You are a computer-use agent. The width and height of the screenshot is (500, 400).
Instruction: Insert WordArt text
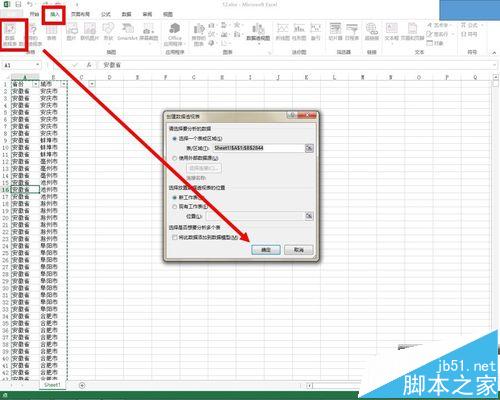click(x=438, y=25)
